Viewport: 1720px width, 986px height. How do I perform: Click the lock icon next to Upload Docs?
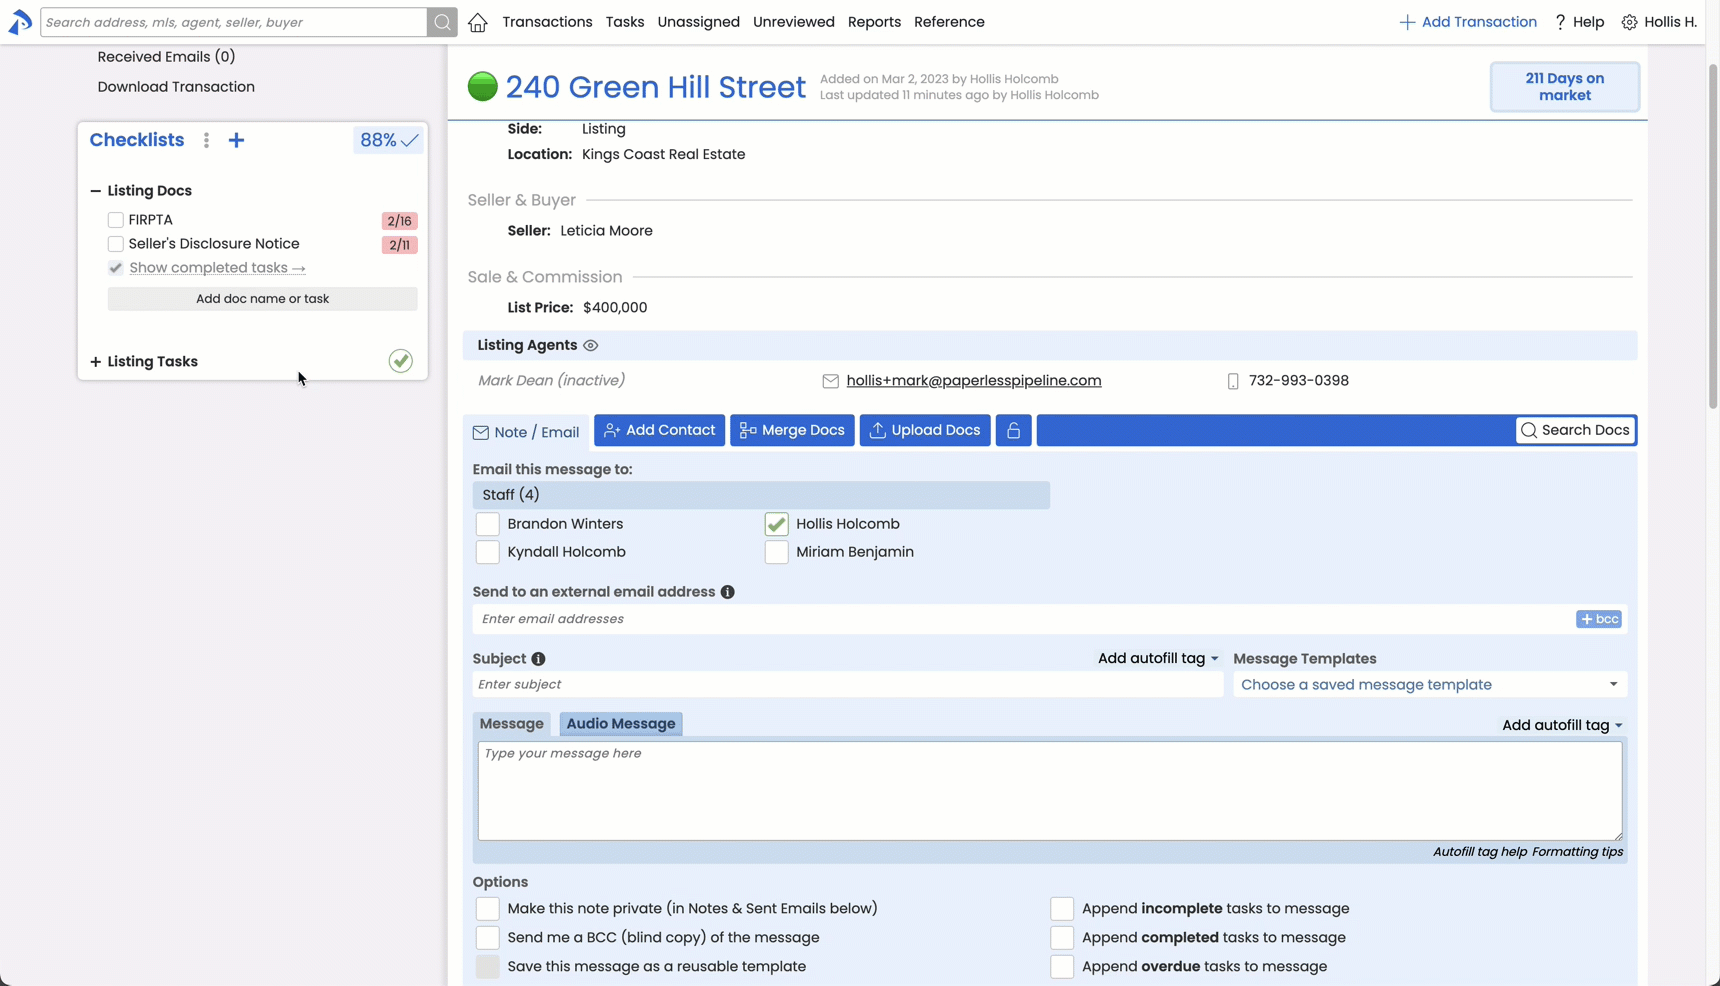click(x=1013, y=430)
